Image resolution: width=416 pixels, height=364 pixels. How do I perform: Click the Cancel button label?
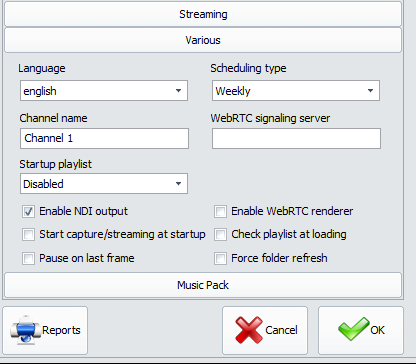point(281,330)
